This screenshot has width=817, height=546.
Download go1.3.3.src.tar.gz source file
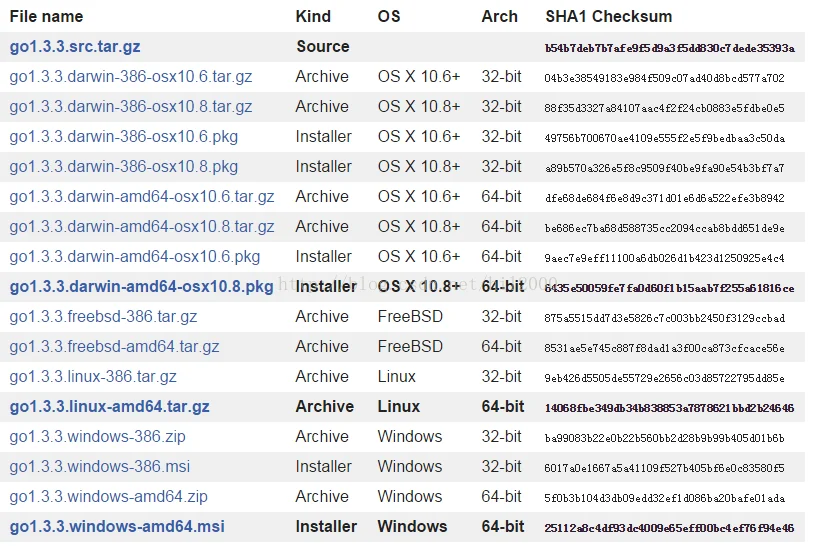pos(75,47)
